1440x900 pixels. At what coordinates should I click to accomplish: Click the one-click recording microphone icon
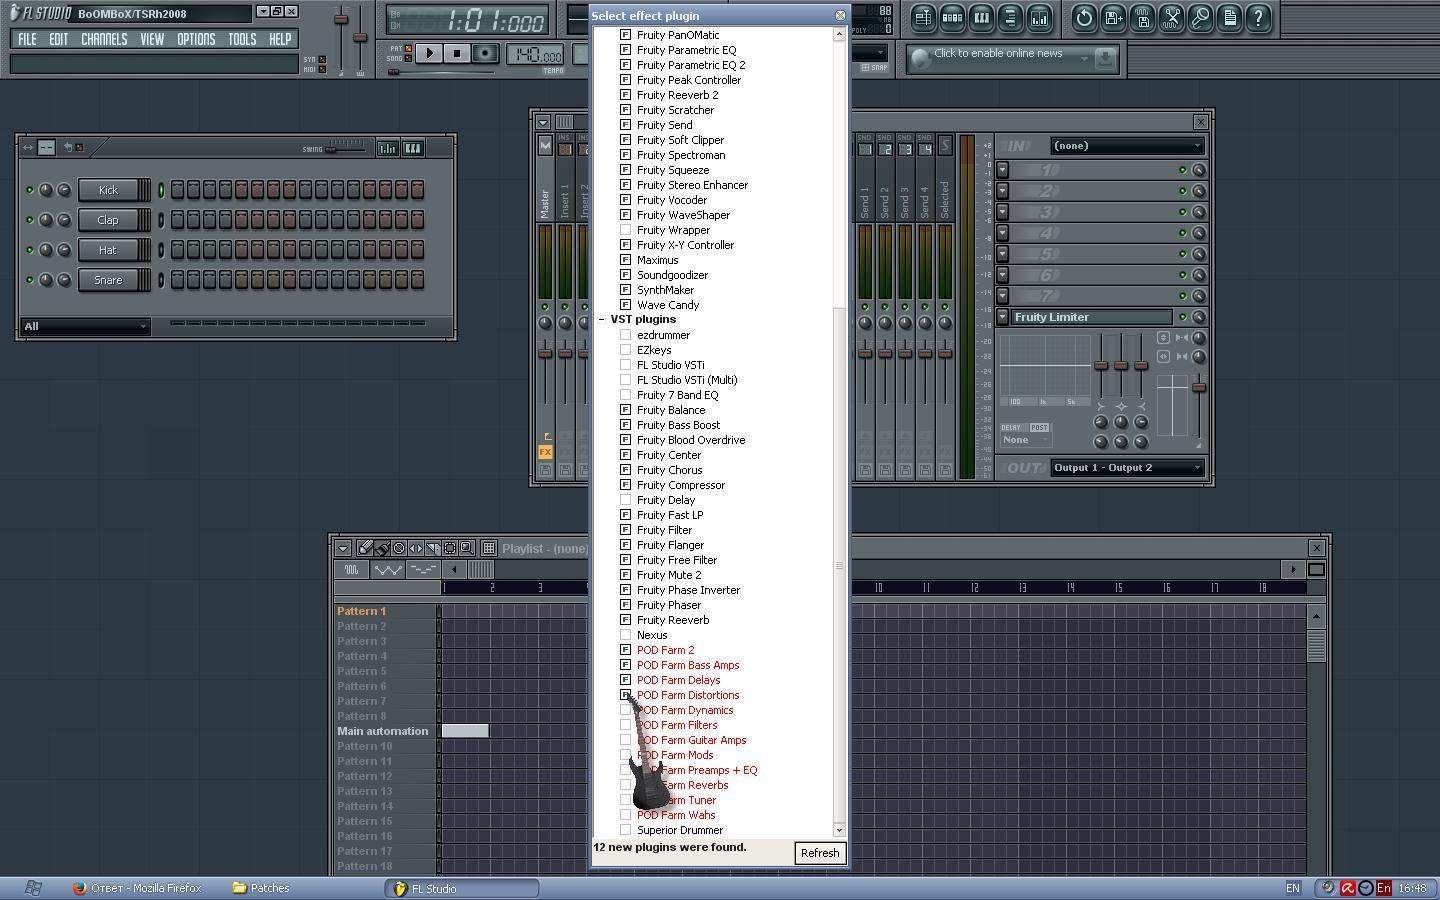[x=1201, y=17]
